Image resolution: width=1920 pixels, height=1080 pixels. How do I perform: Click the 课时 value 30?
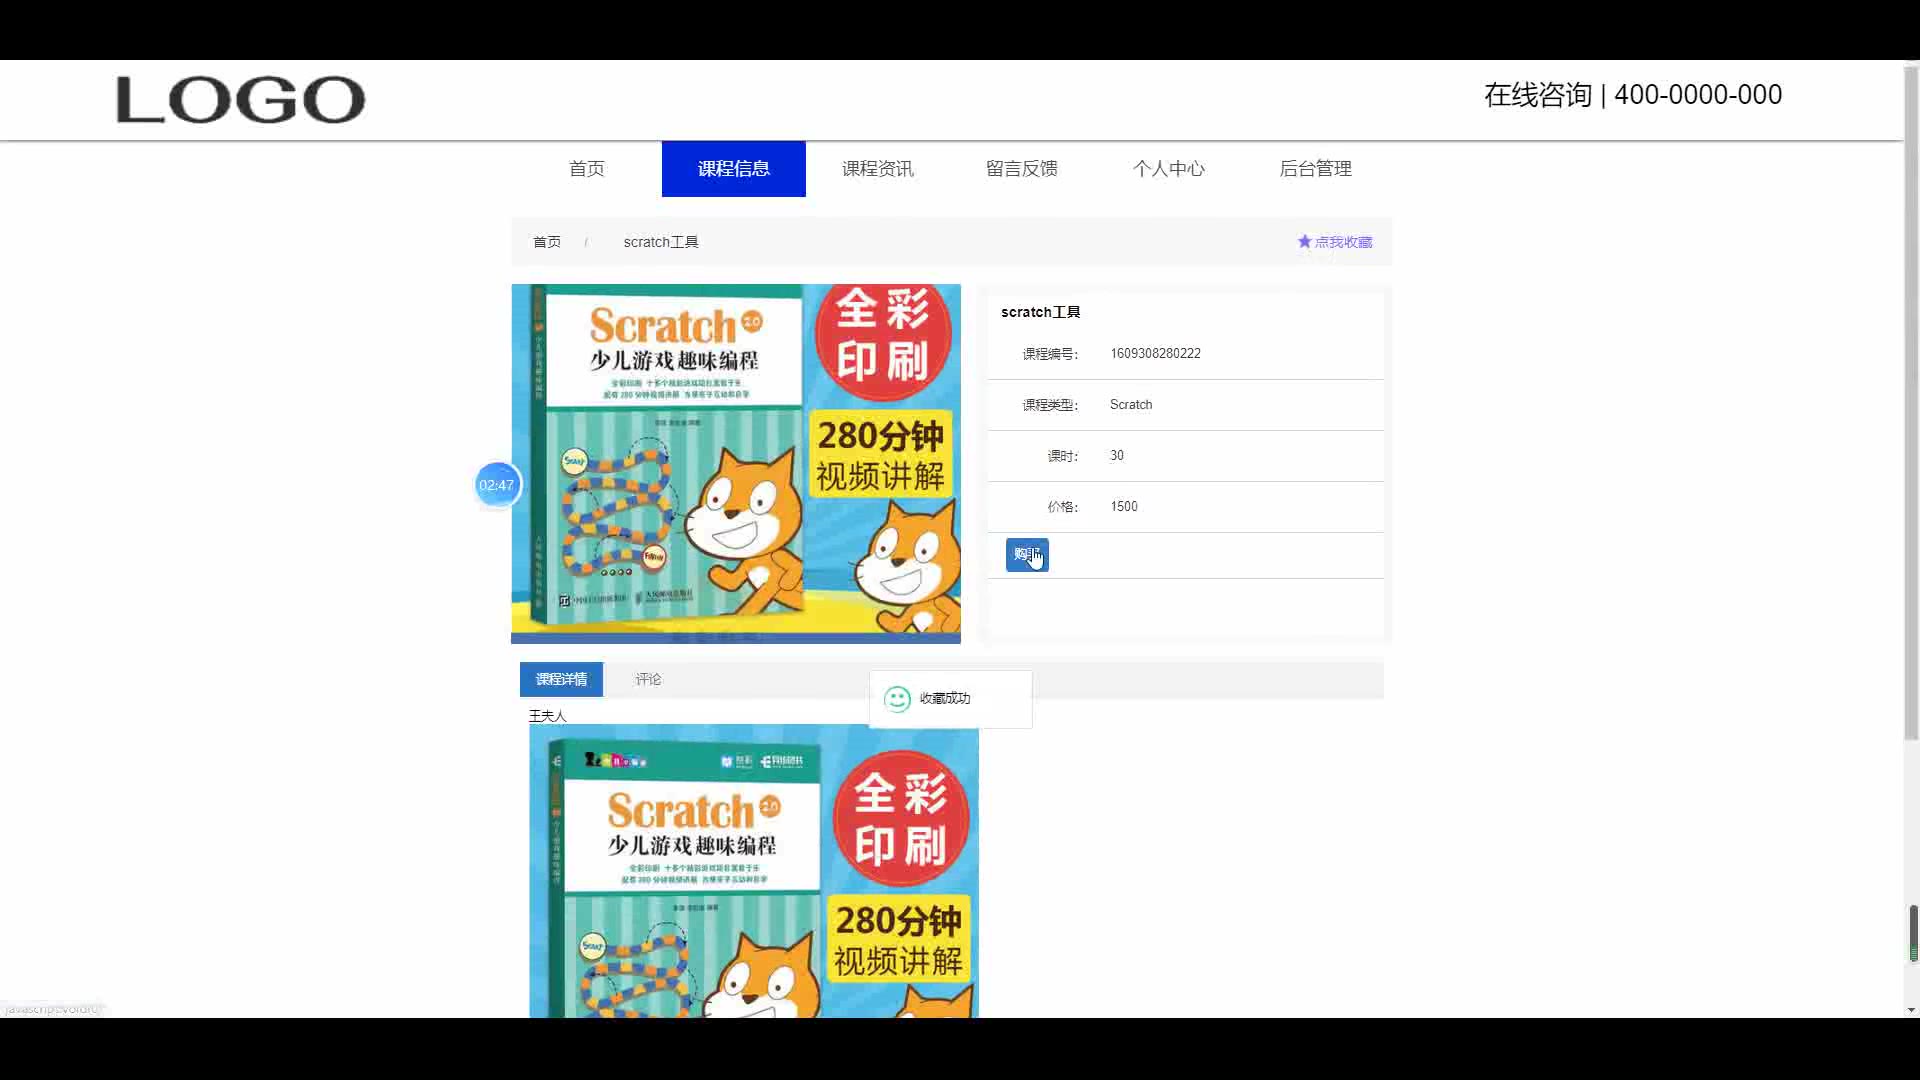pos(1117,455)
